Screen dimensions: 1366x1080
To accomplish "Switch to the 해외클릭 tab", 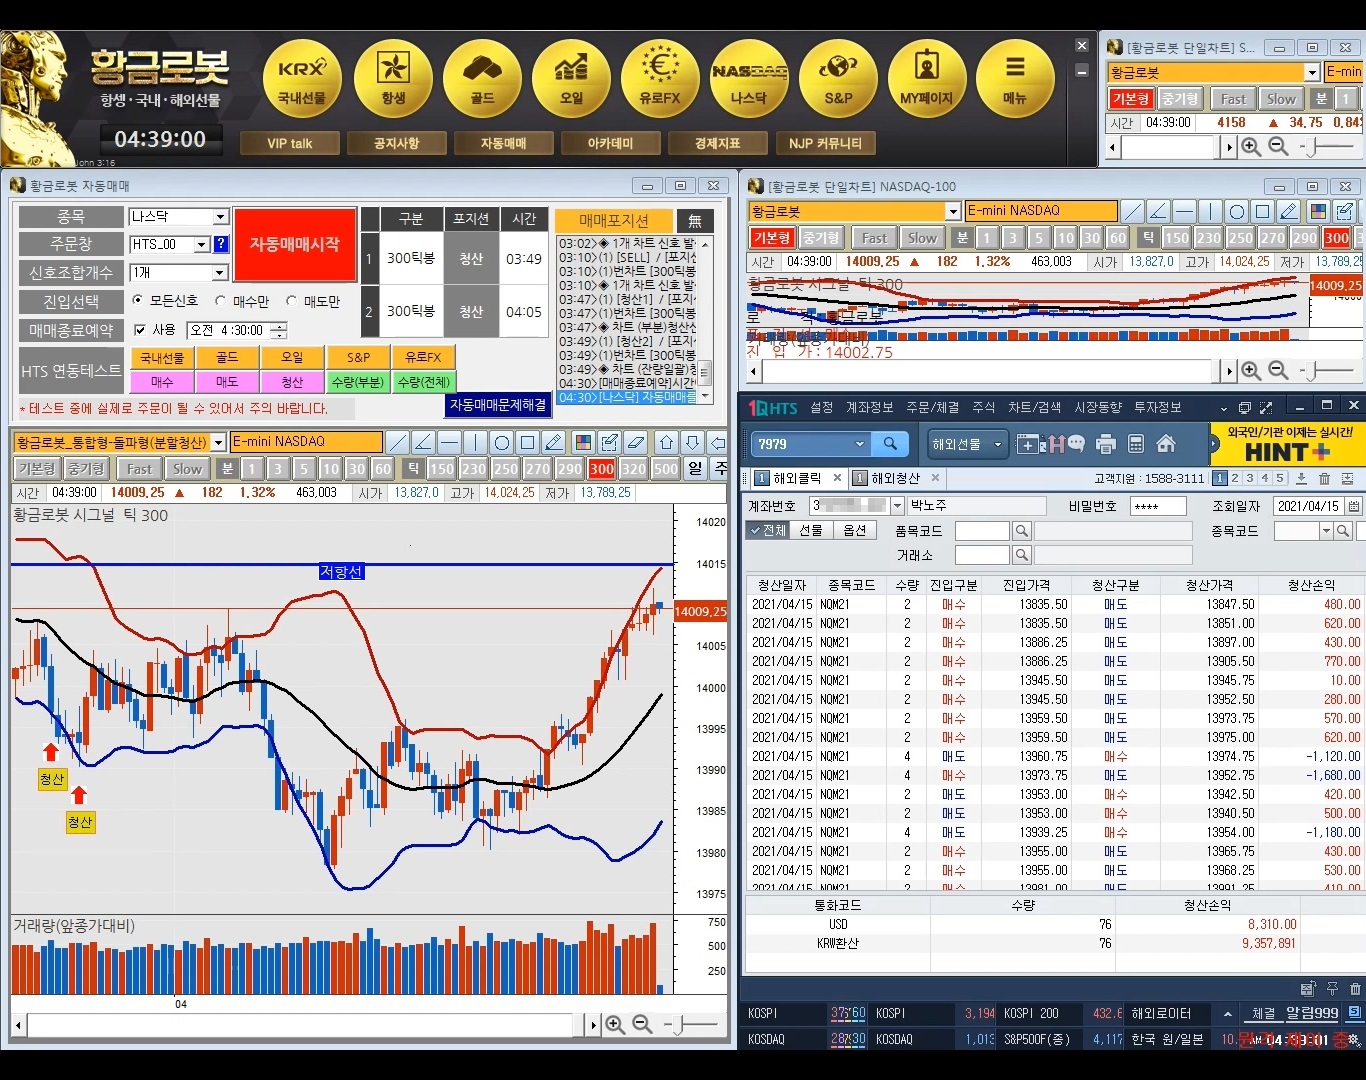I will click(x=797, y=478).
